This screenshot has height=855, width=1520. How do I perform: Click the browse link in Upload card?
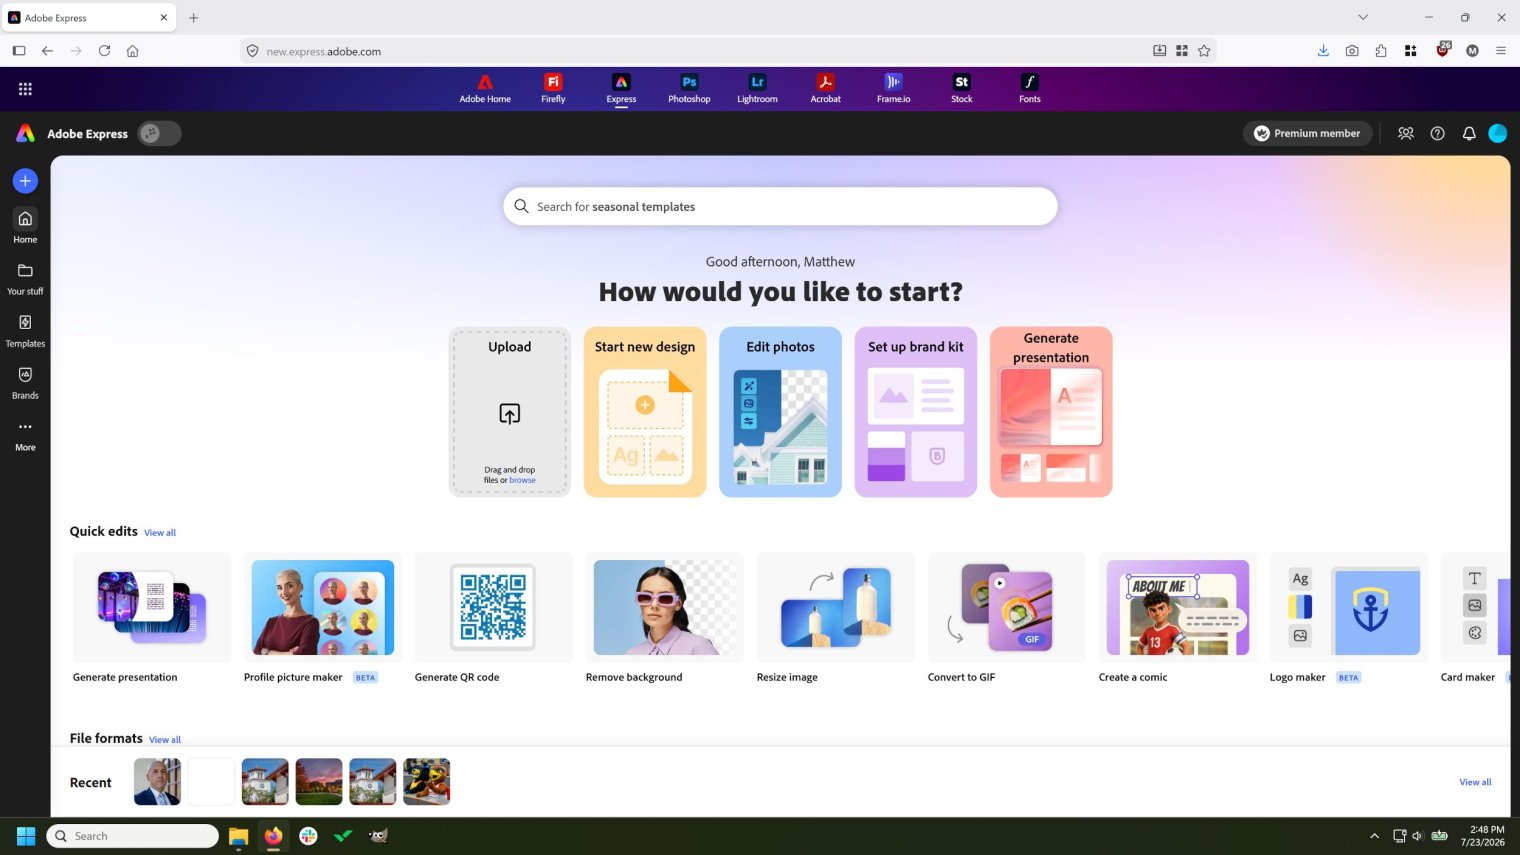coord(522,480)
